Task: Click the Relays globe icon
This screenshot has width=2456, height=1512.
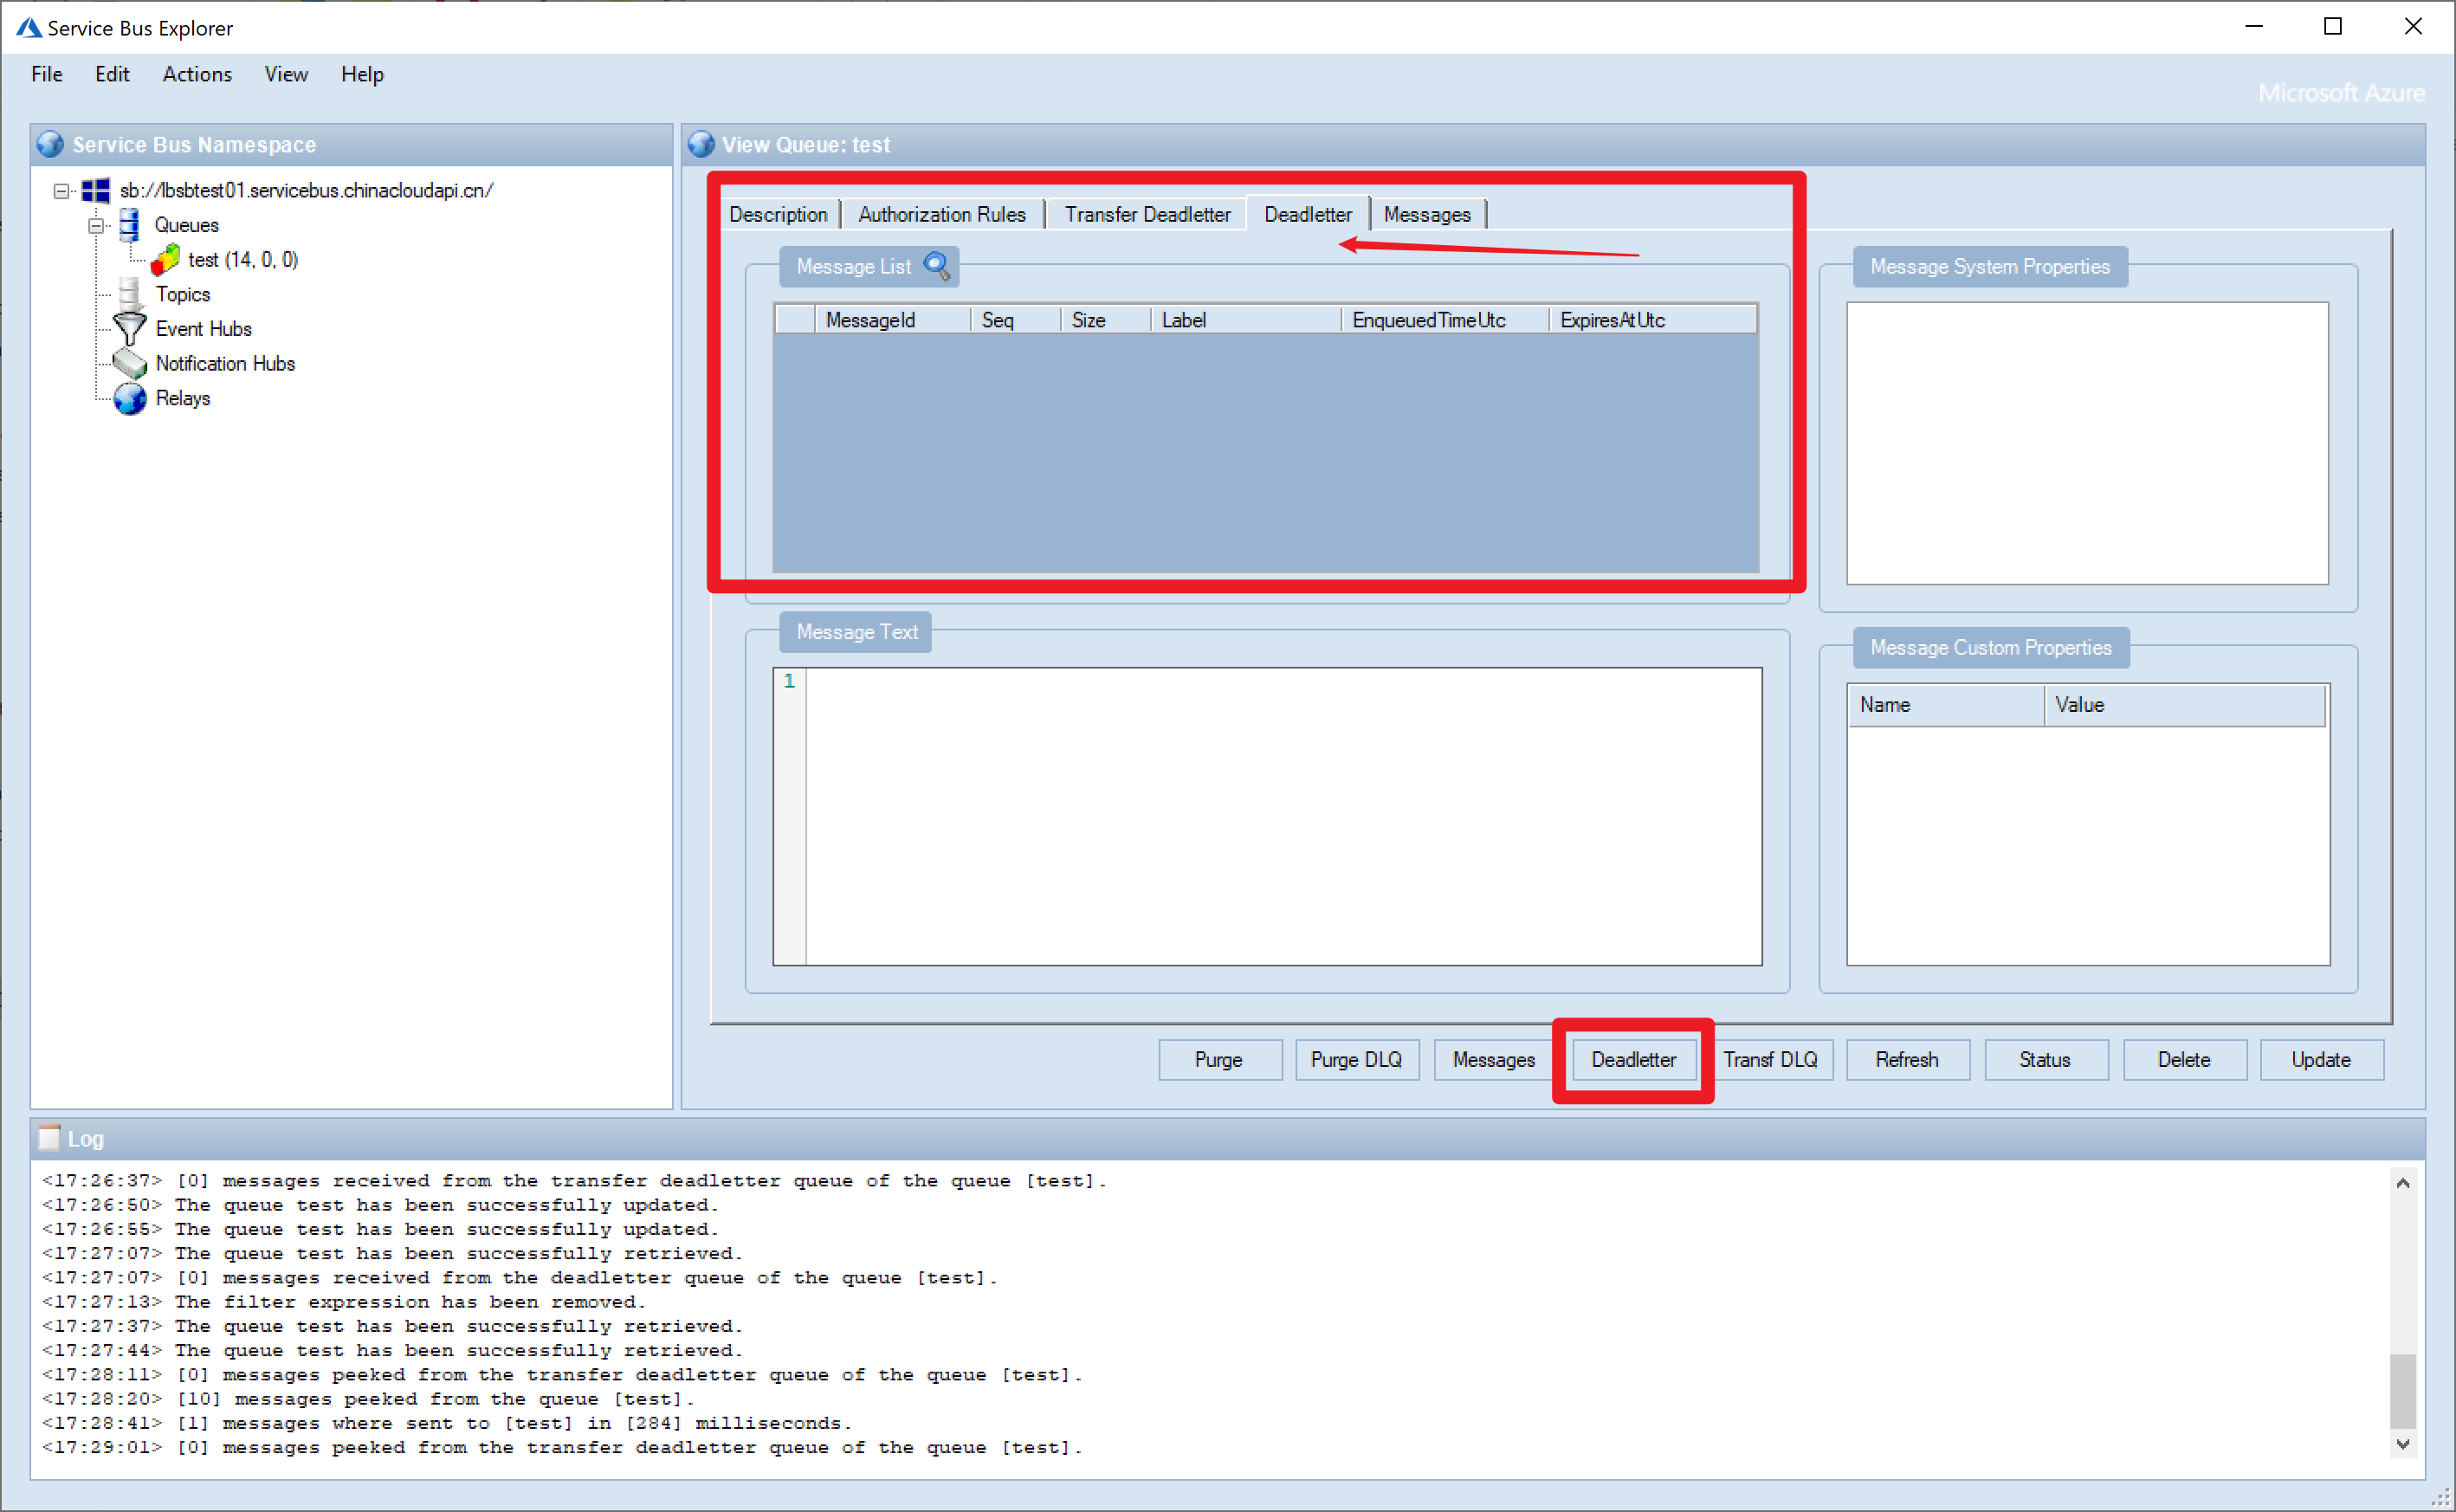Action: pos(129,399)
